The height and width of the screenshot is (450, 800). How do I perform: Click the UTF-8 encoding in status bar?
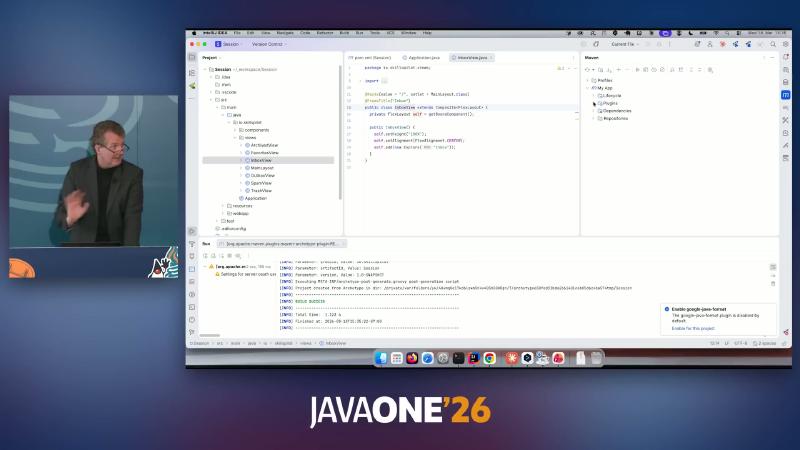(740, 343)
